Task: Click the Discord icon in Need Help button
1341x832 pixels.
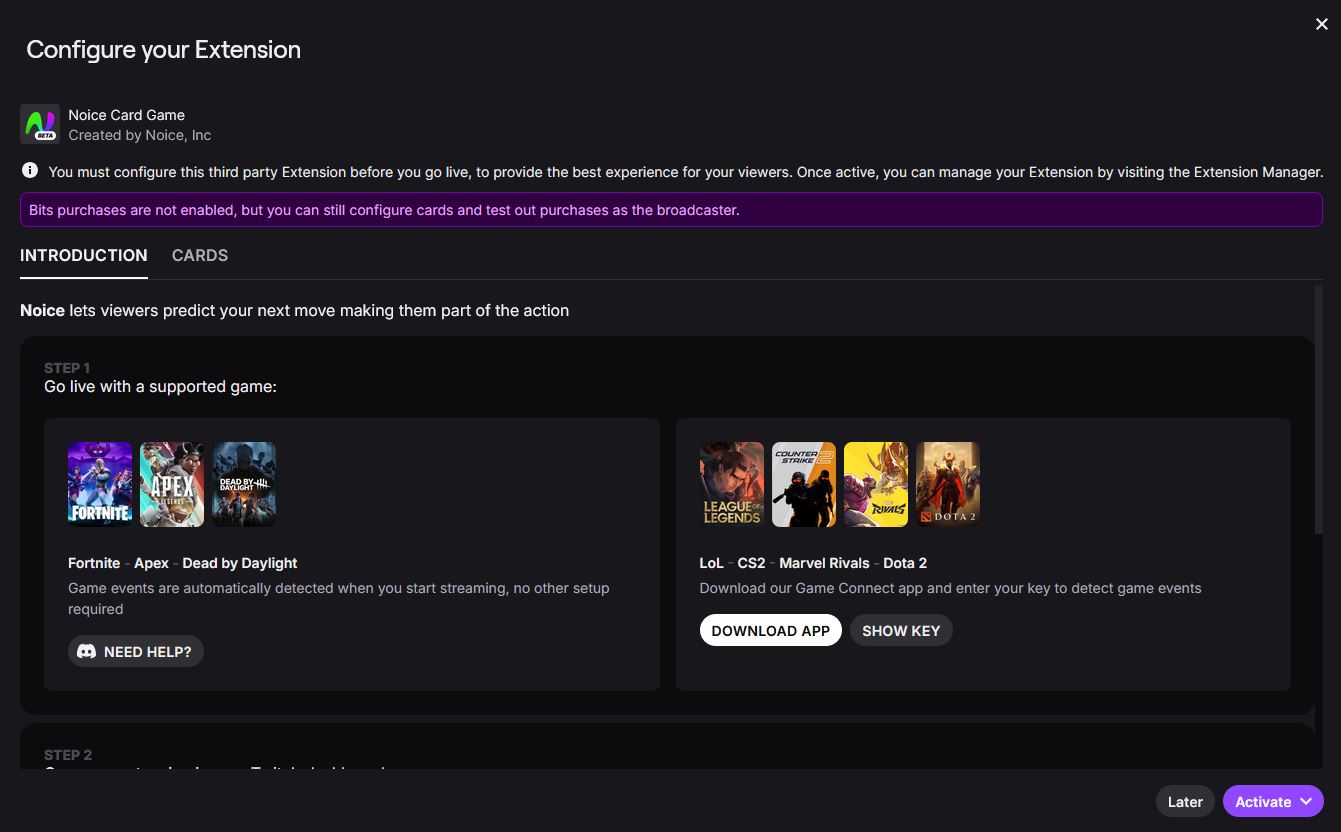Action: (x=87, y=652)
